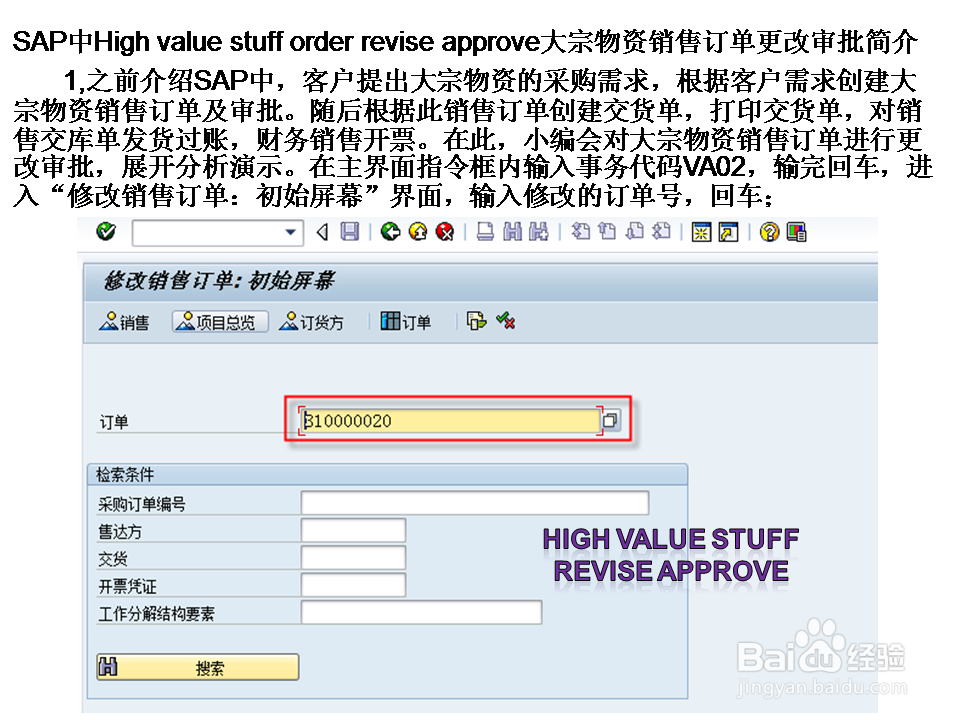Click the 订单 order number field 310000020
The width and height of the screenshot is (960, 720).
pyautogui.click(x=451, y=421)
